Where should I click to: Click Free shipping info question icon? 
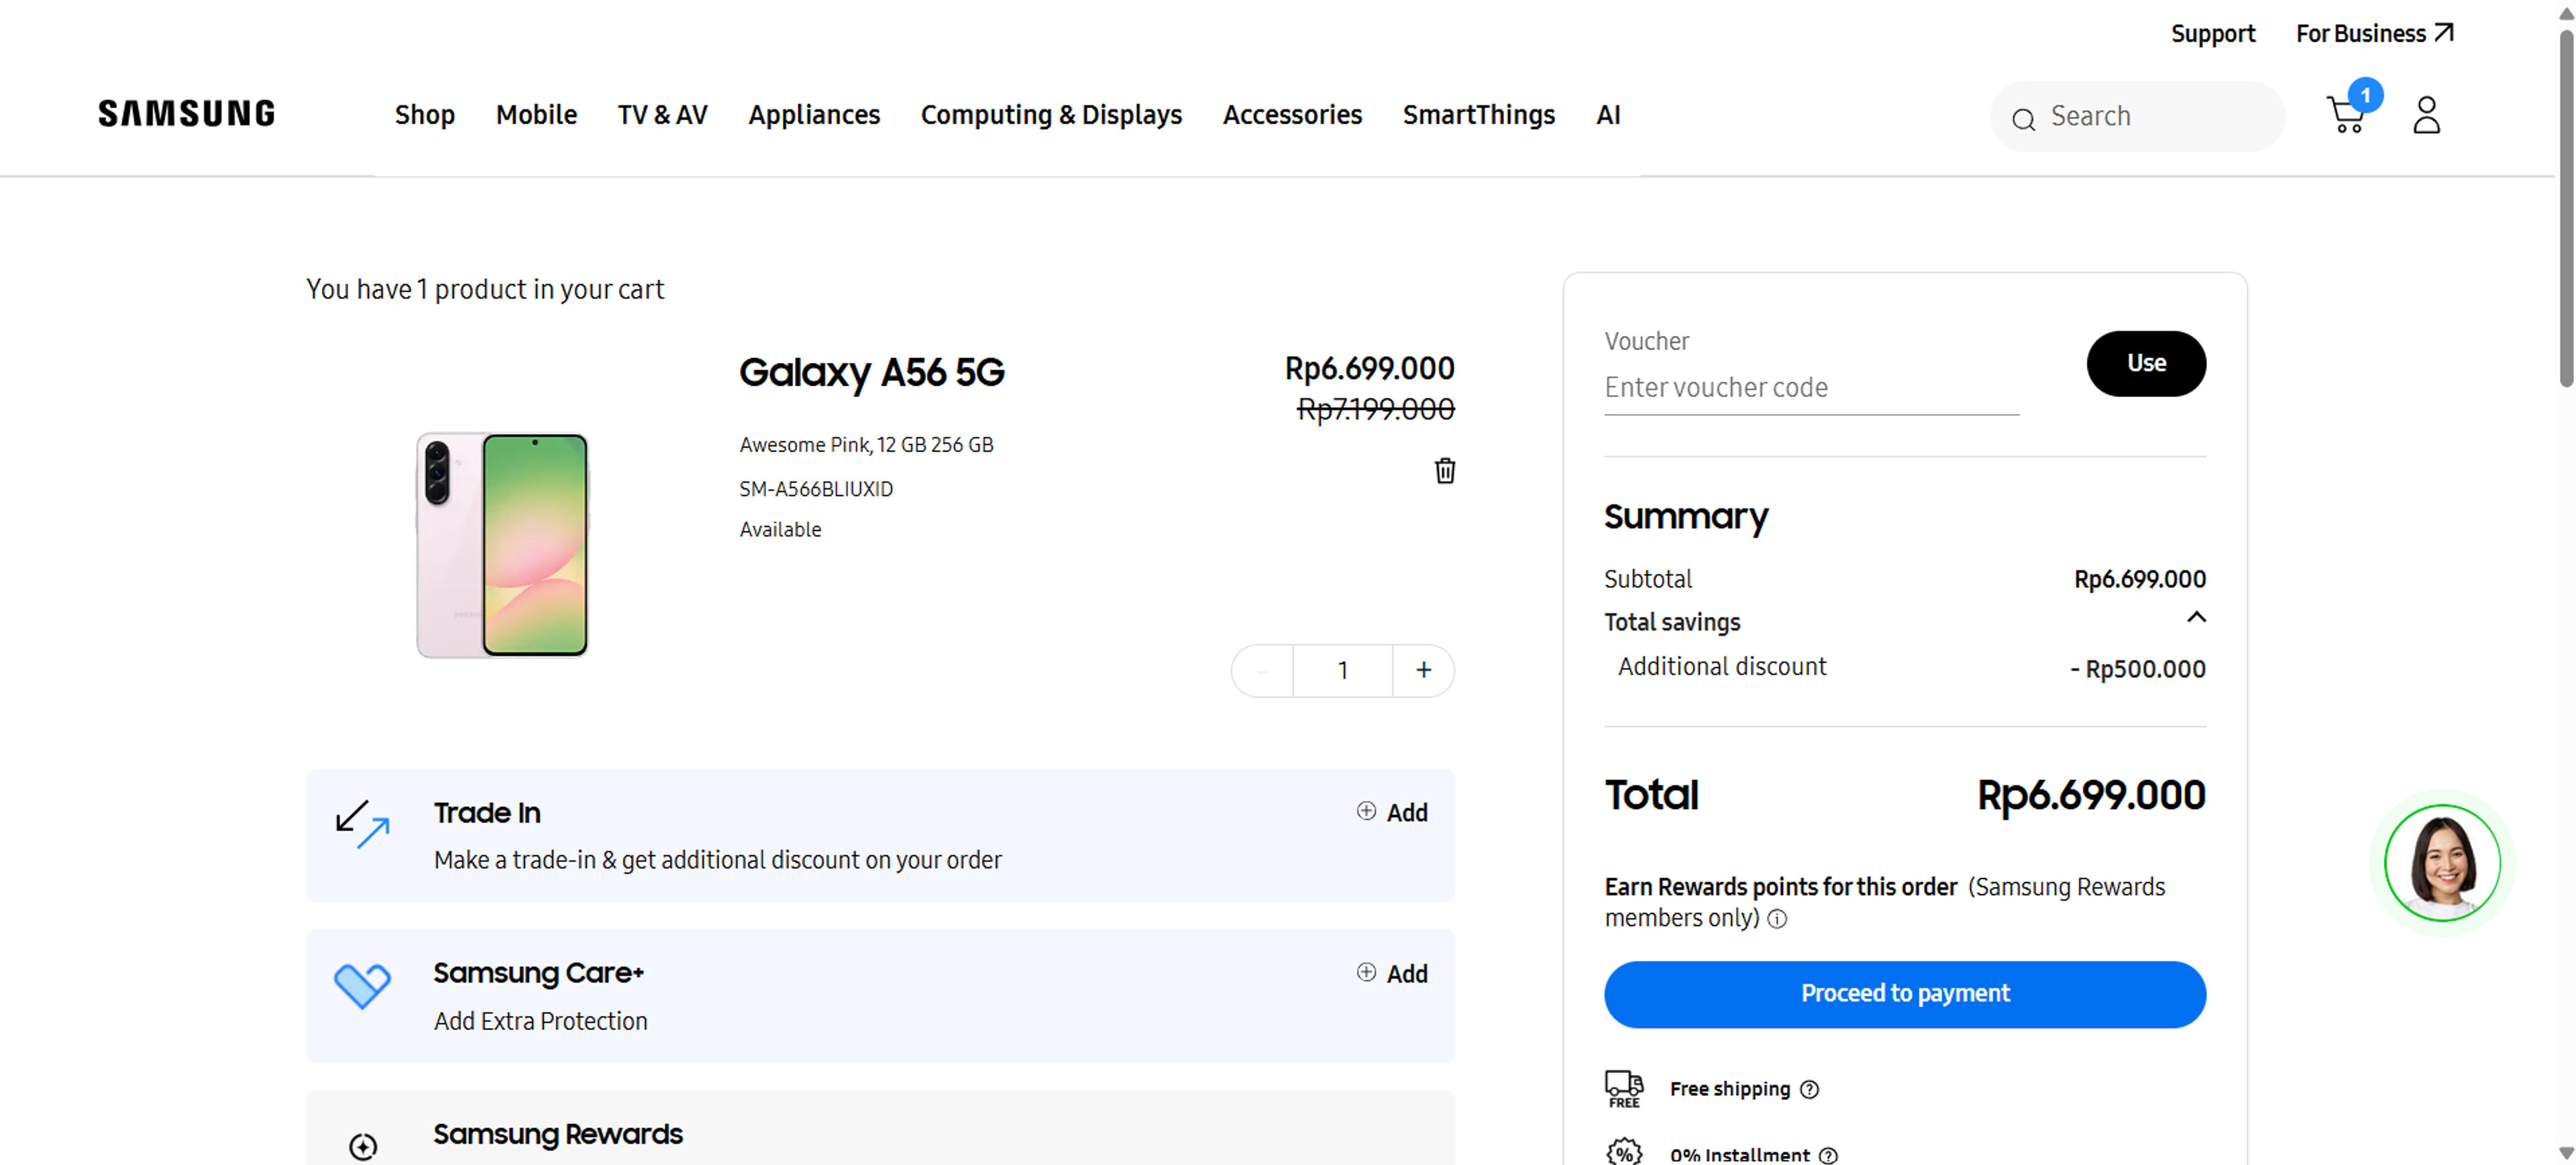click(x=1809, y=1089)
